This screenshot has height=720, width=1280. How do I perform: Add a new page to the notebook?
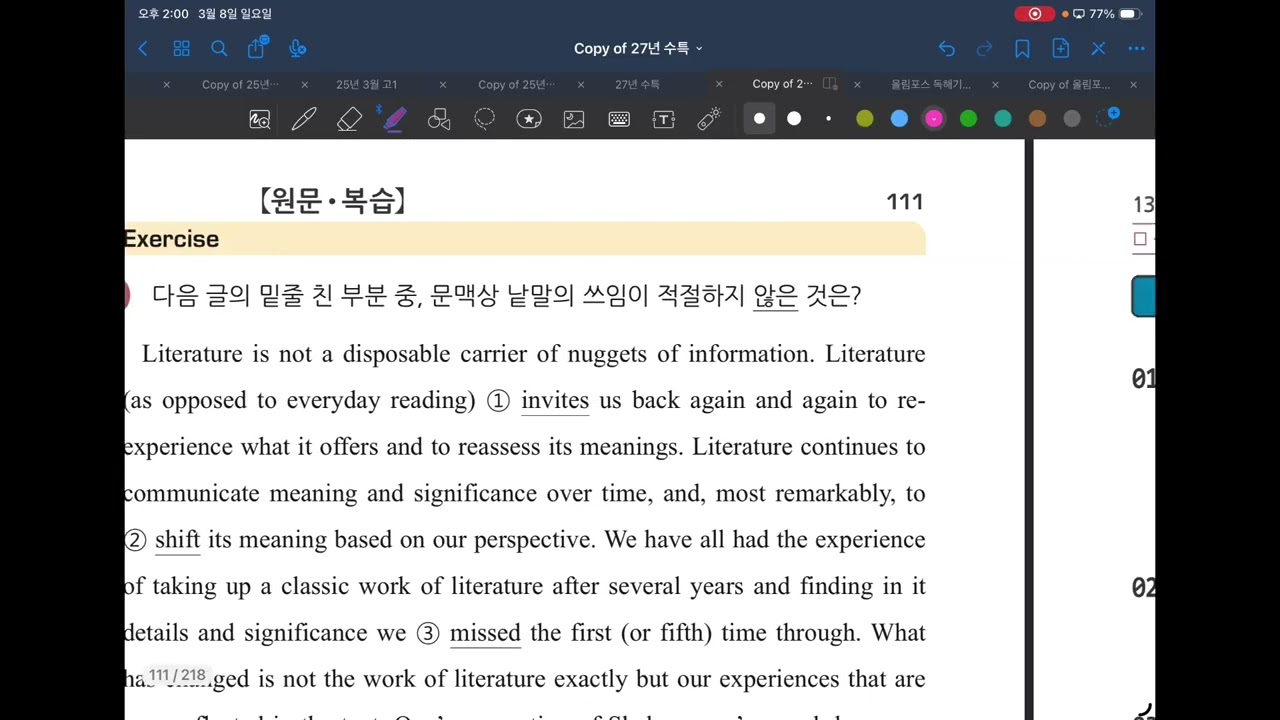[x=1060, y=48]
